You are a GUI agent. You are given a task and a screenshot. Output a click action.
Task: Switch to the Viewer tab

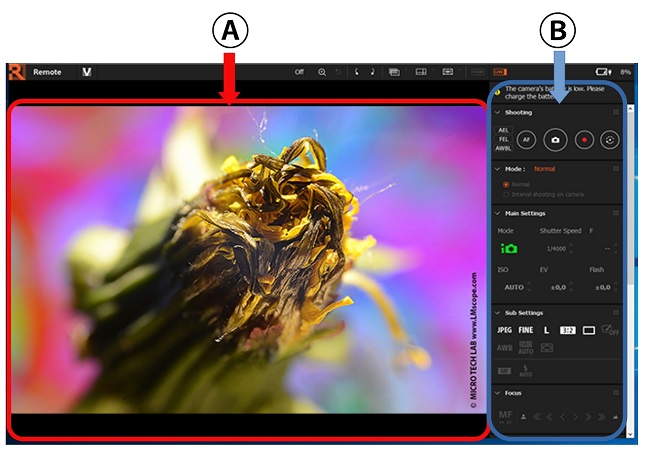click(87, 72)
